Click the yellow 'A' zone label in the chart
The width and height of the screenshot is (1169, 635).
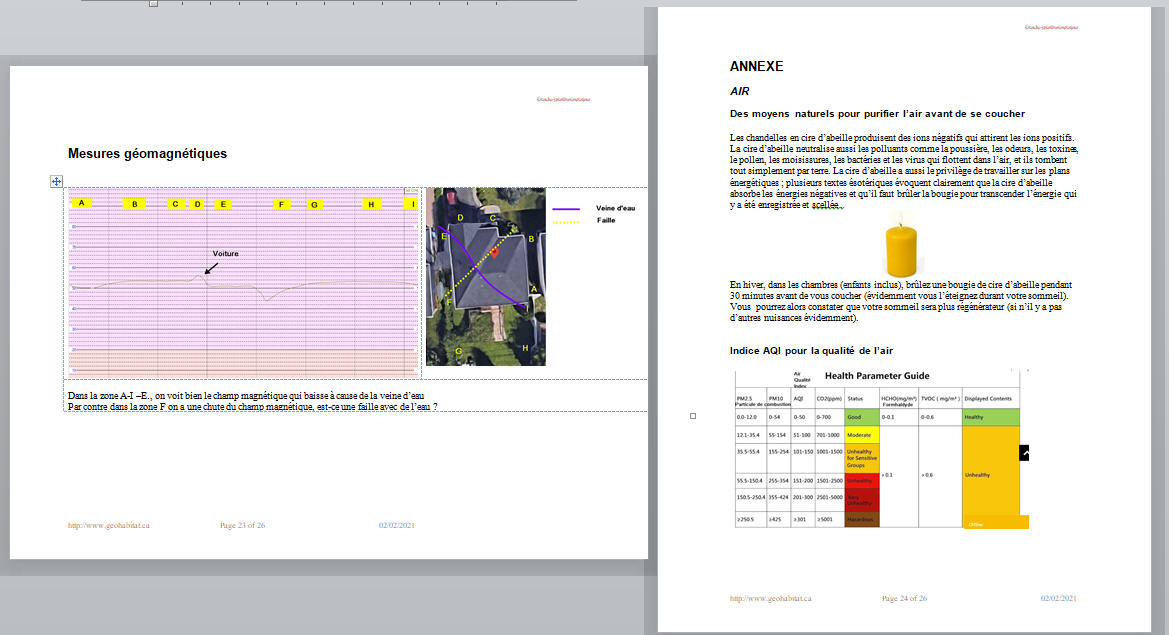[80, 203]
